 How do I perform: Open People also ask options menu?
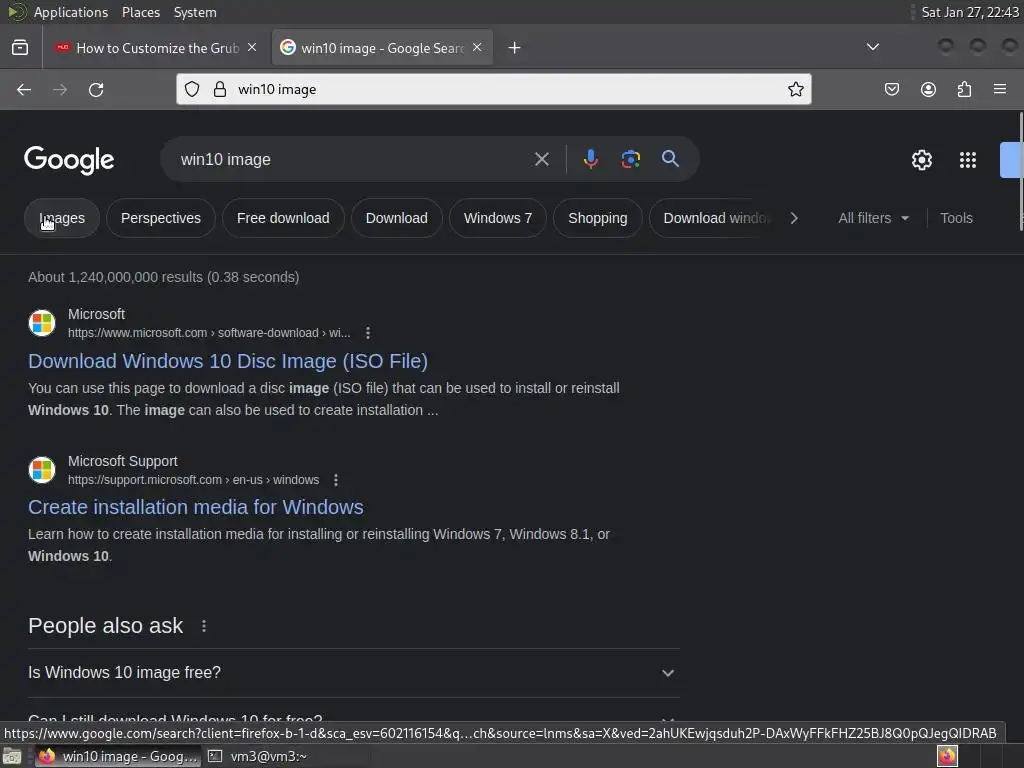click(x=204, y=626)
